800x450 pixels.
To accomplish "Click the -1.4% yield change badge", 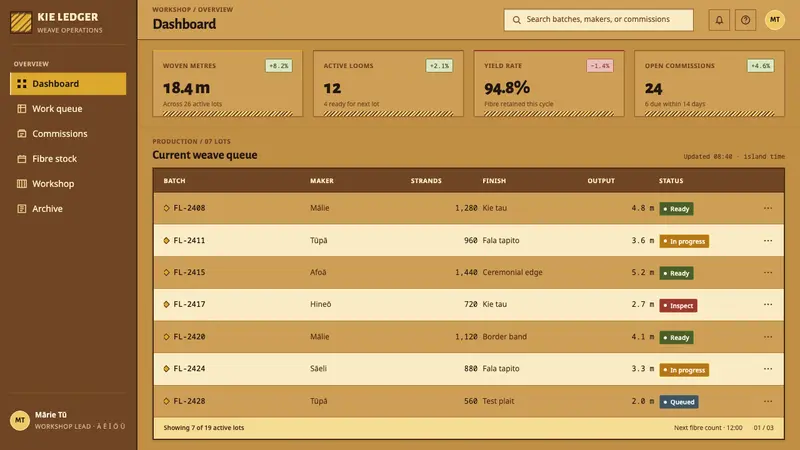I will [600, 66].
